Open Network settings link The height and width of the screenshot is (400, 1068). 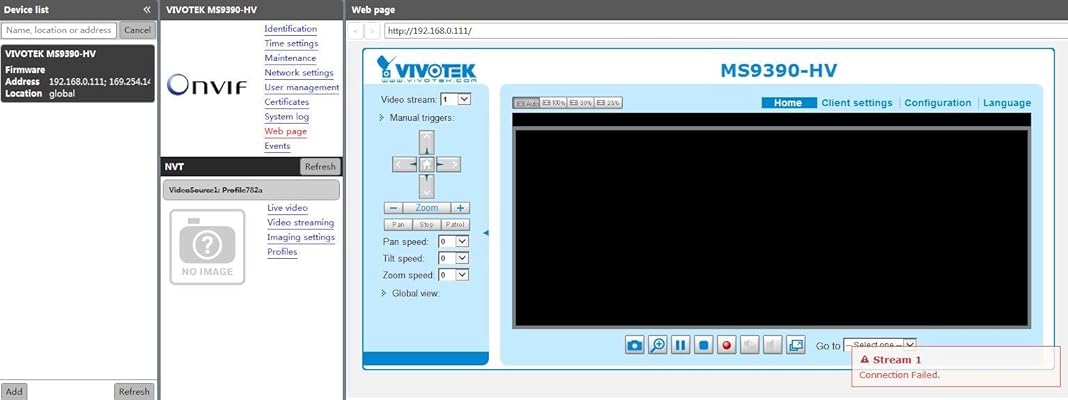click(299, 73)
